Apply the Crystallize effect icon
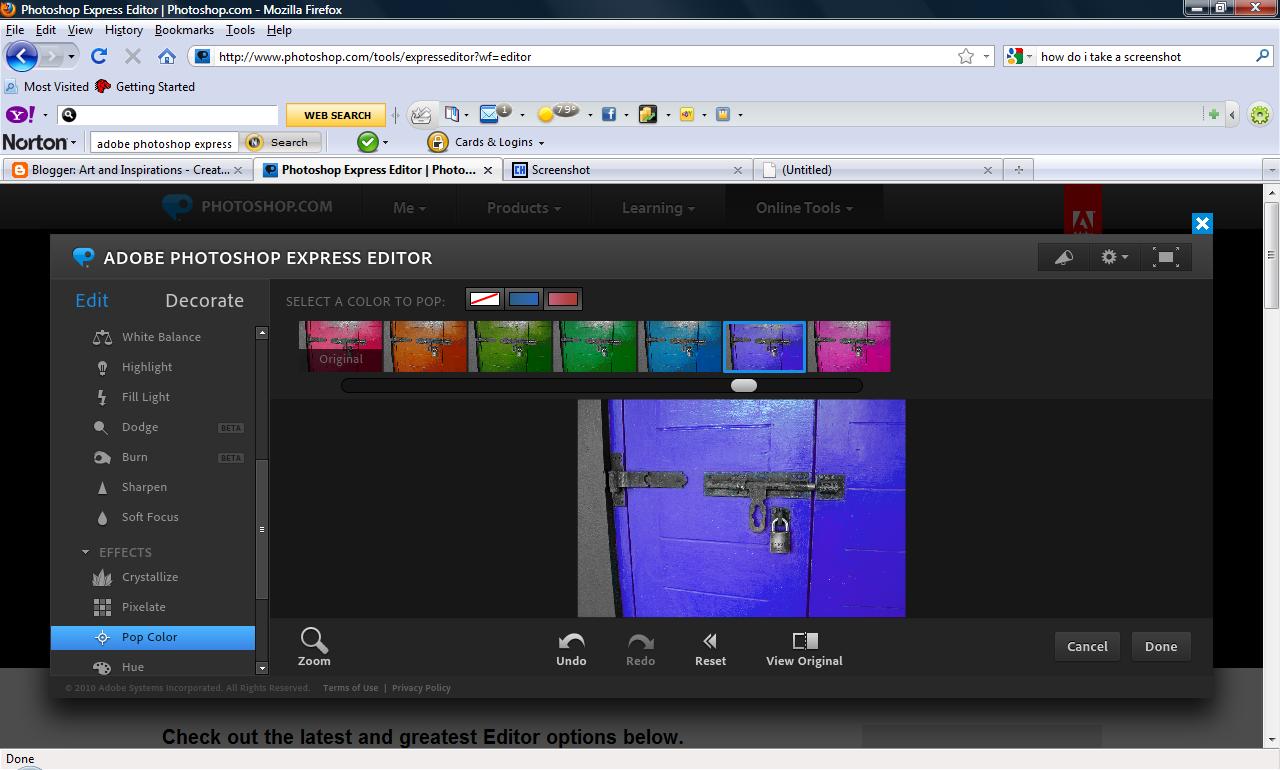 point(102,577)
